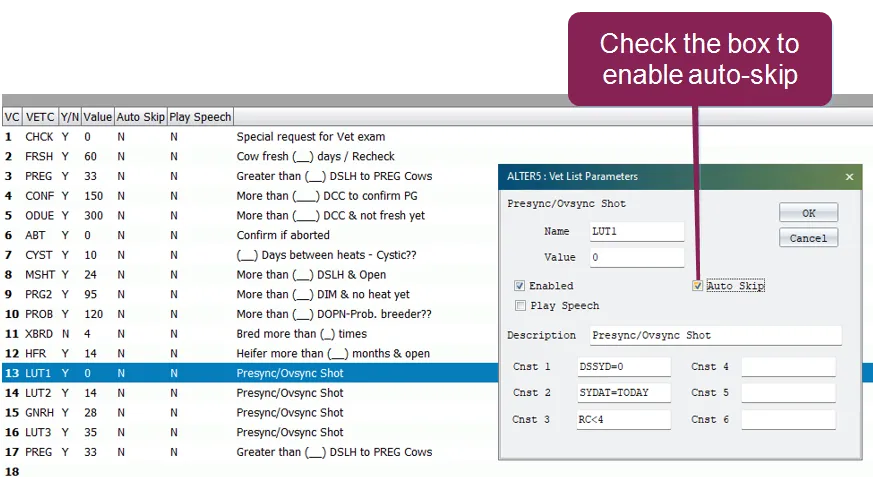Close the ALTER5 dialog window
The width and height of the screenshot is (873, 477).
pyautogui.click(x=849, y=177)
